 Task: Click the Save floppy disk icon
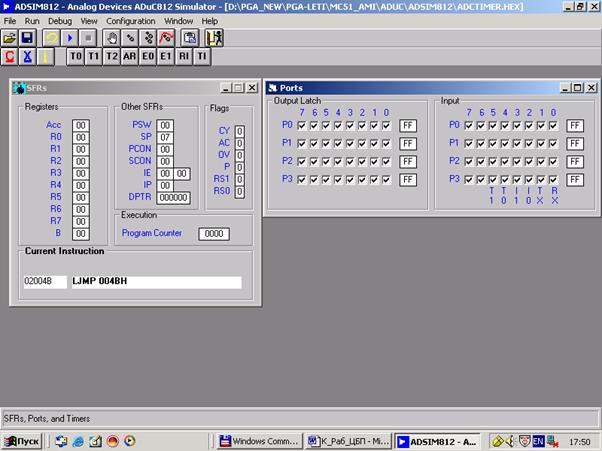pyautogui.click(x=27, y=38)
